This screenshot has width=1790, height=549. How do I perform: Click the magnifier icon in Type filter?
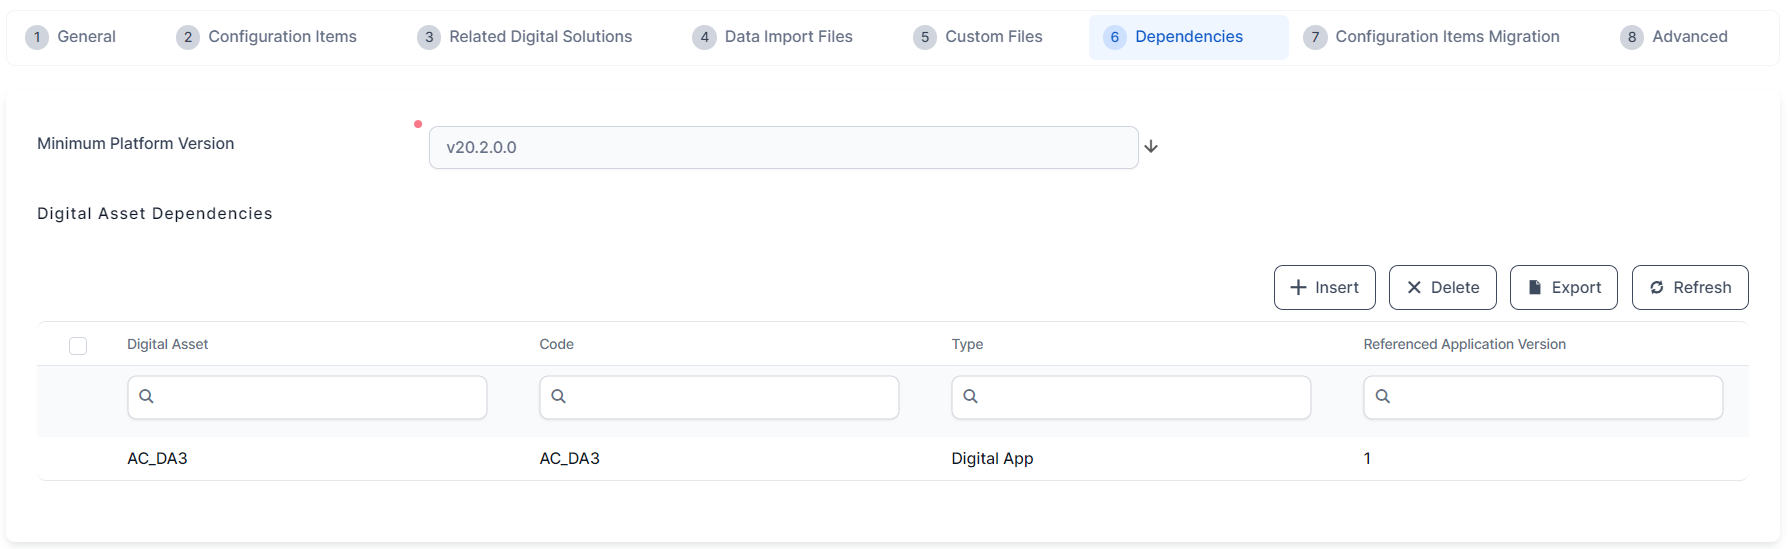click(x=971, y=397)
